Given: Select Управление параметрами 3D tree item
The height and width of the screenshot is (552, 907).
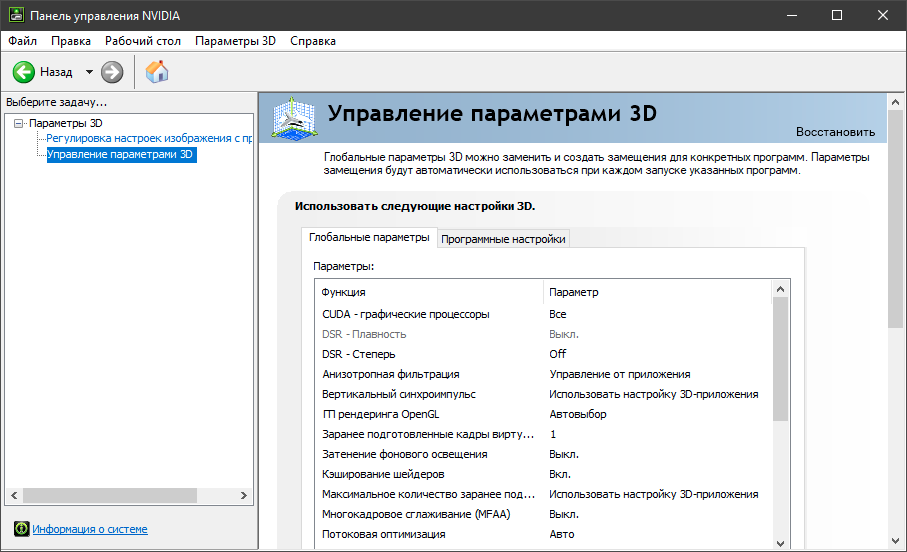Looking at the screenshot, I should coord(121,154).
